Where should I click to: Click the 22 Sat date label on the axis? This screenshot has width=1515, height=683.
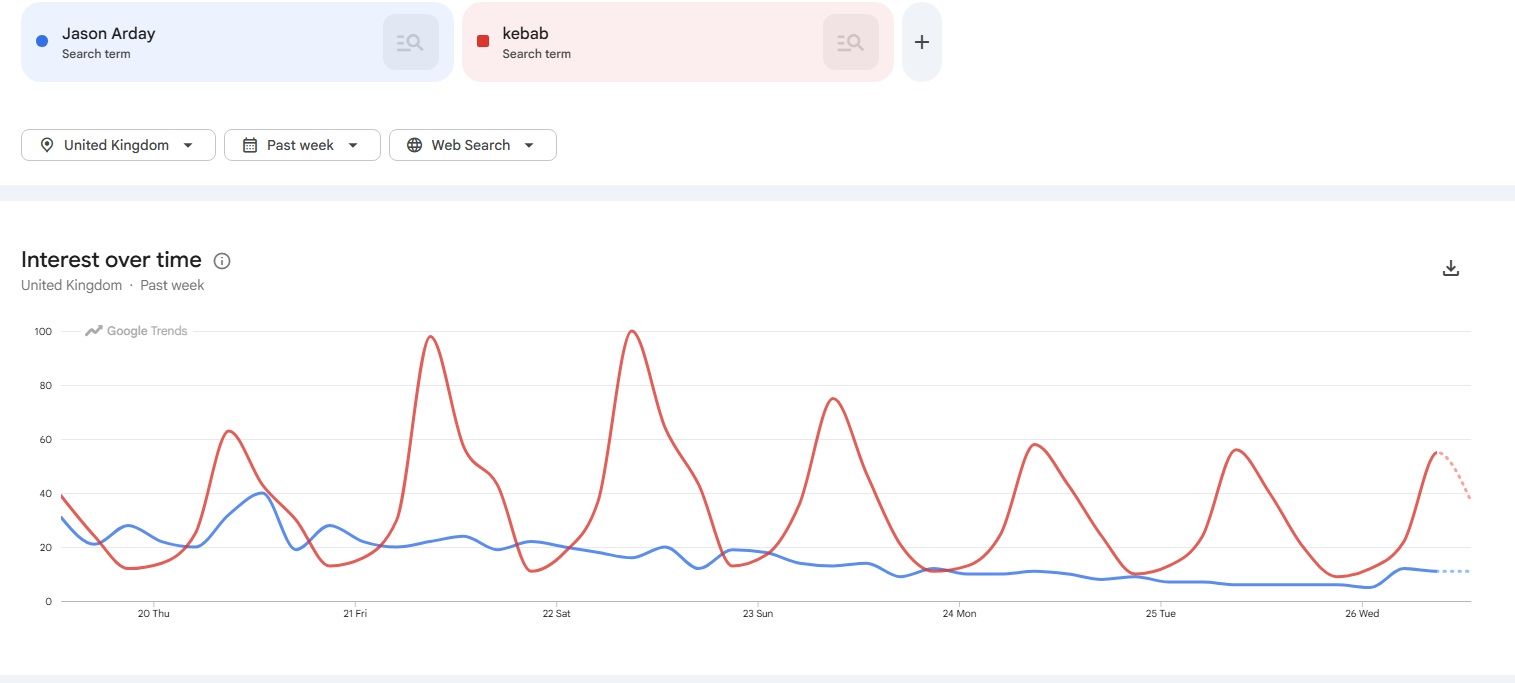pos(556,614)
